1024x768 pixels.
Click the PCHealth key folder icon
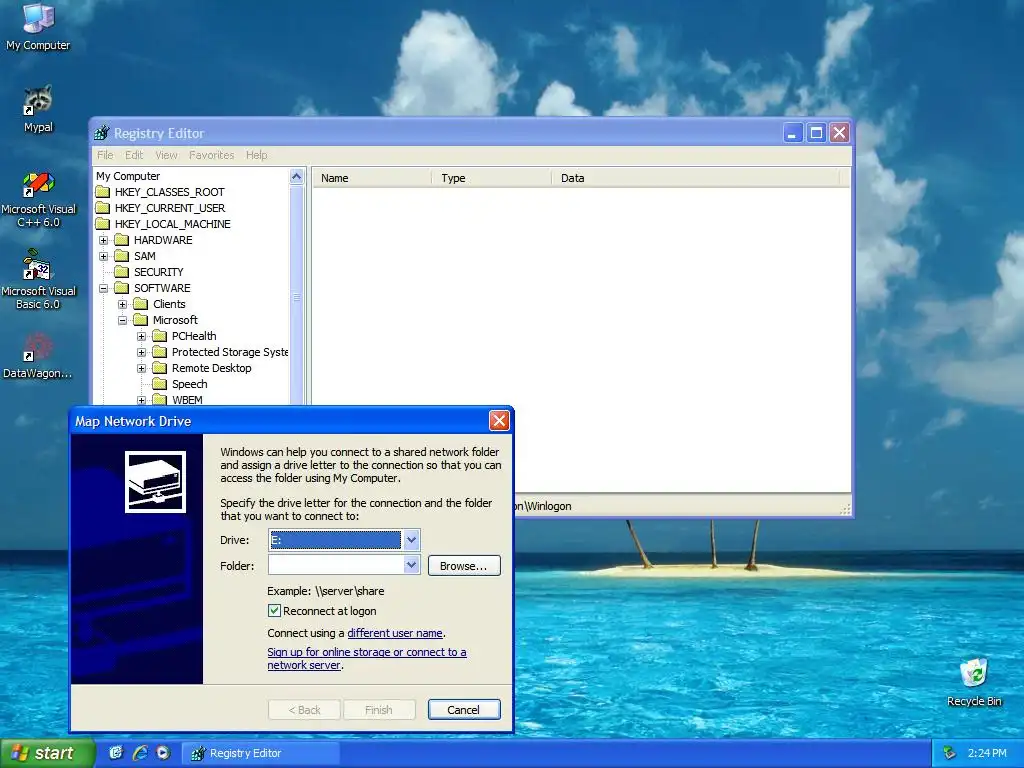point(159,336)
